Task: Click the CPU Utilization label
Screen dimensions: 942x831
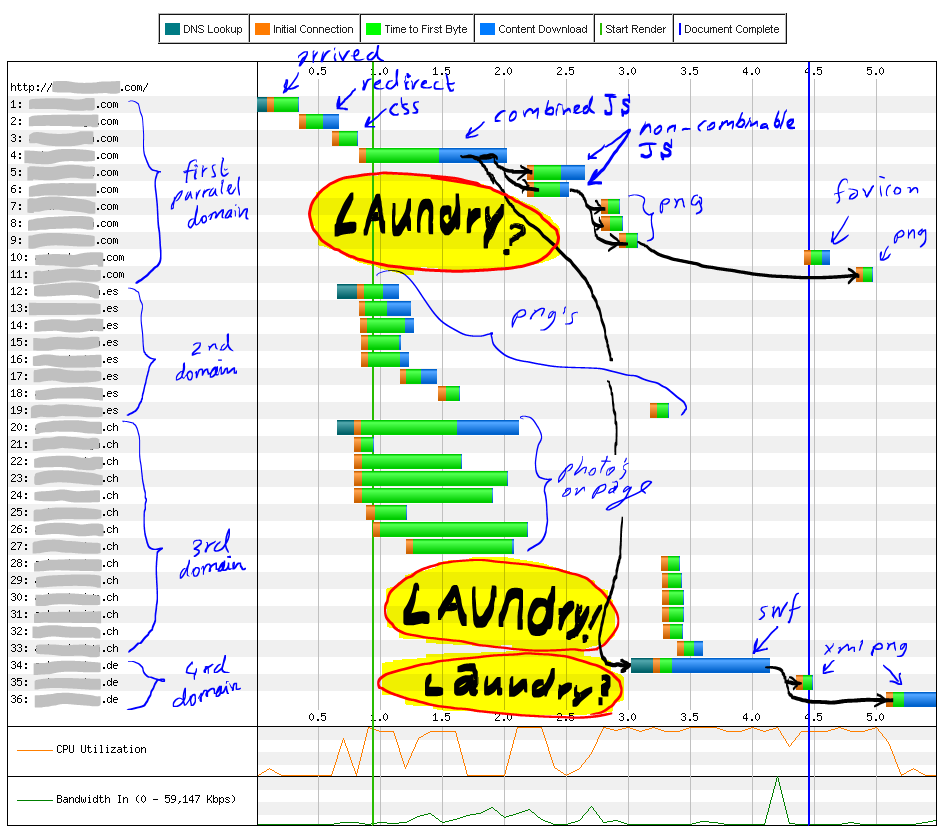Action: 101,749
